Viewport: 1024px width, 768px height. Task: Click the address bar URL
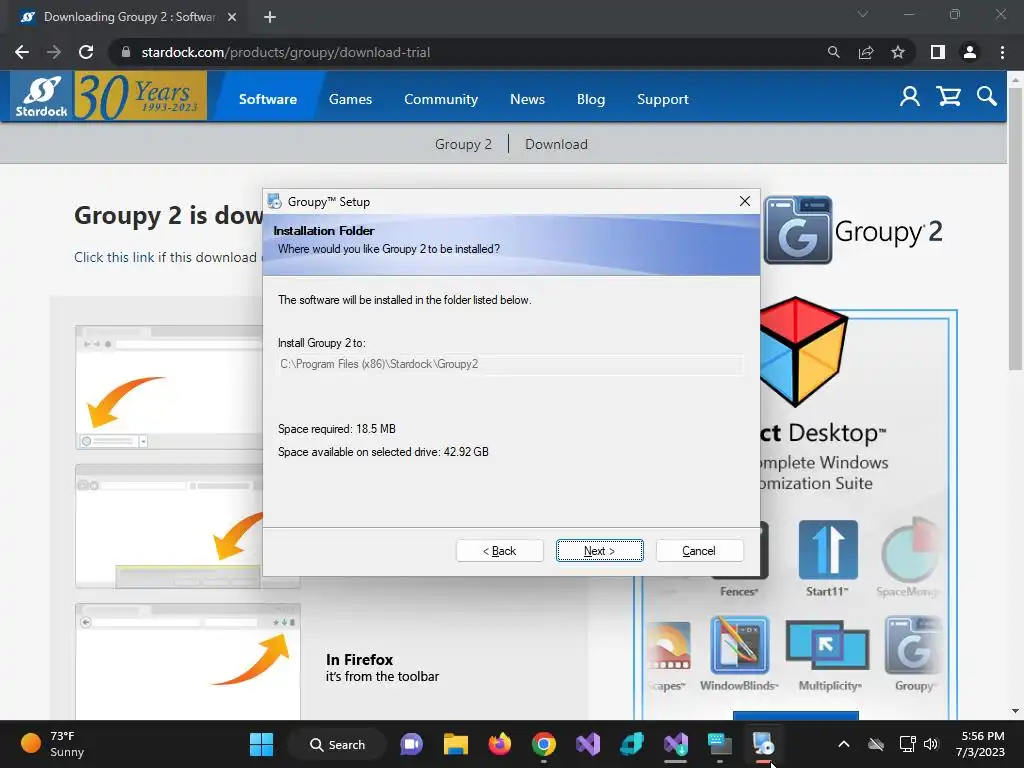tap(285, 52)
